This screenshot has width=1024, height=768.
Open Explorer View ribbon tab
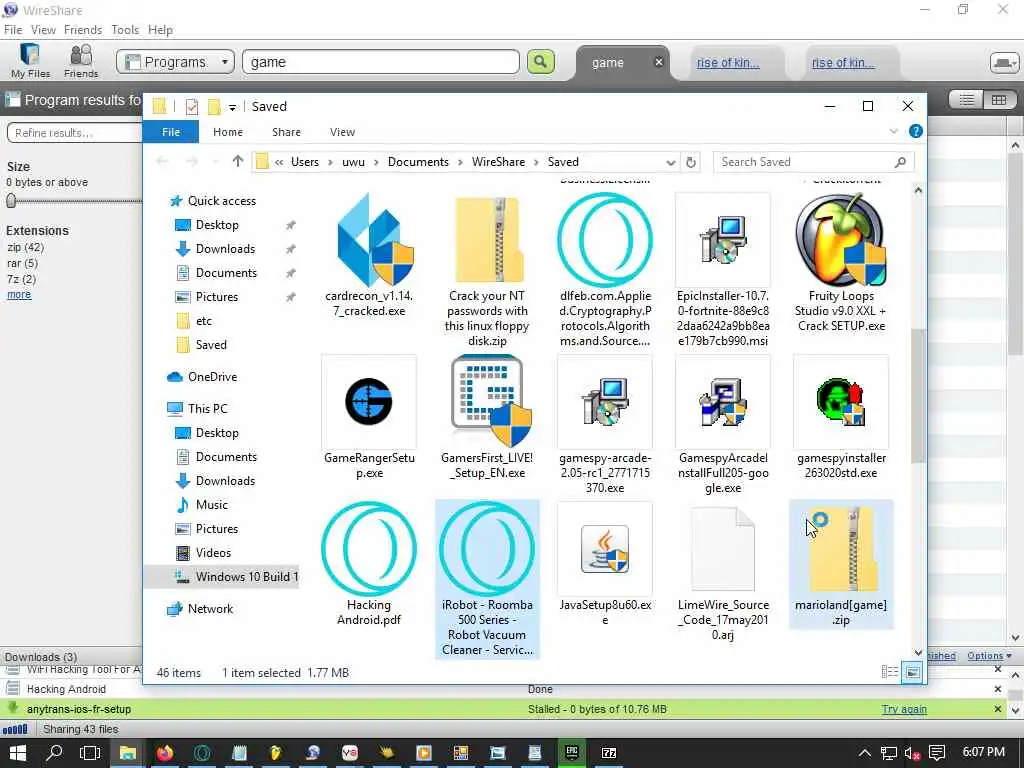point(342,132)
